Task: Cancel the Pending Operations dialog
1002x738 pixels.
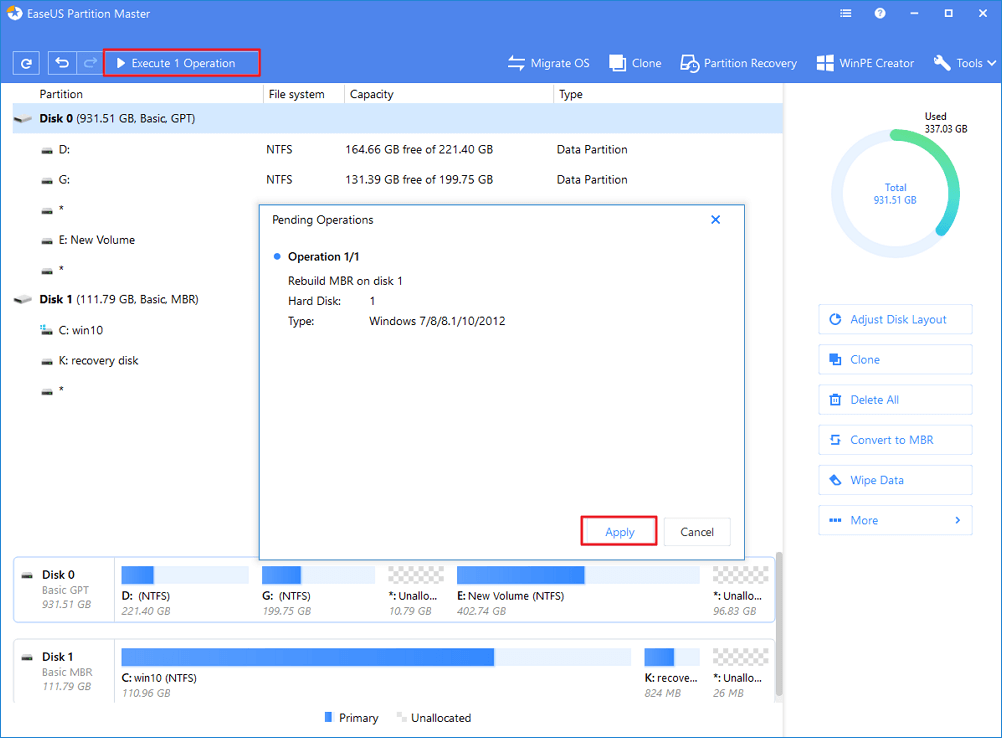Action: point(697,532)
